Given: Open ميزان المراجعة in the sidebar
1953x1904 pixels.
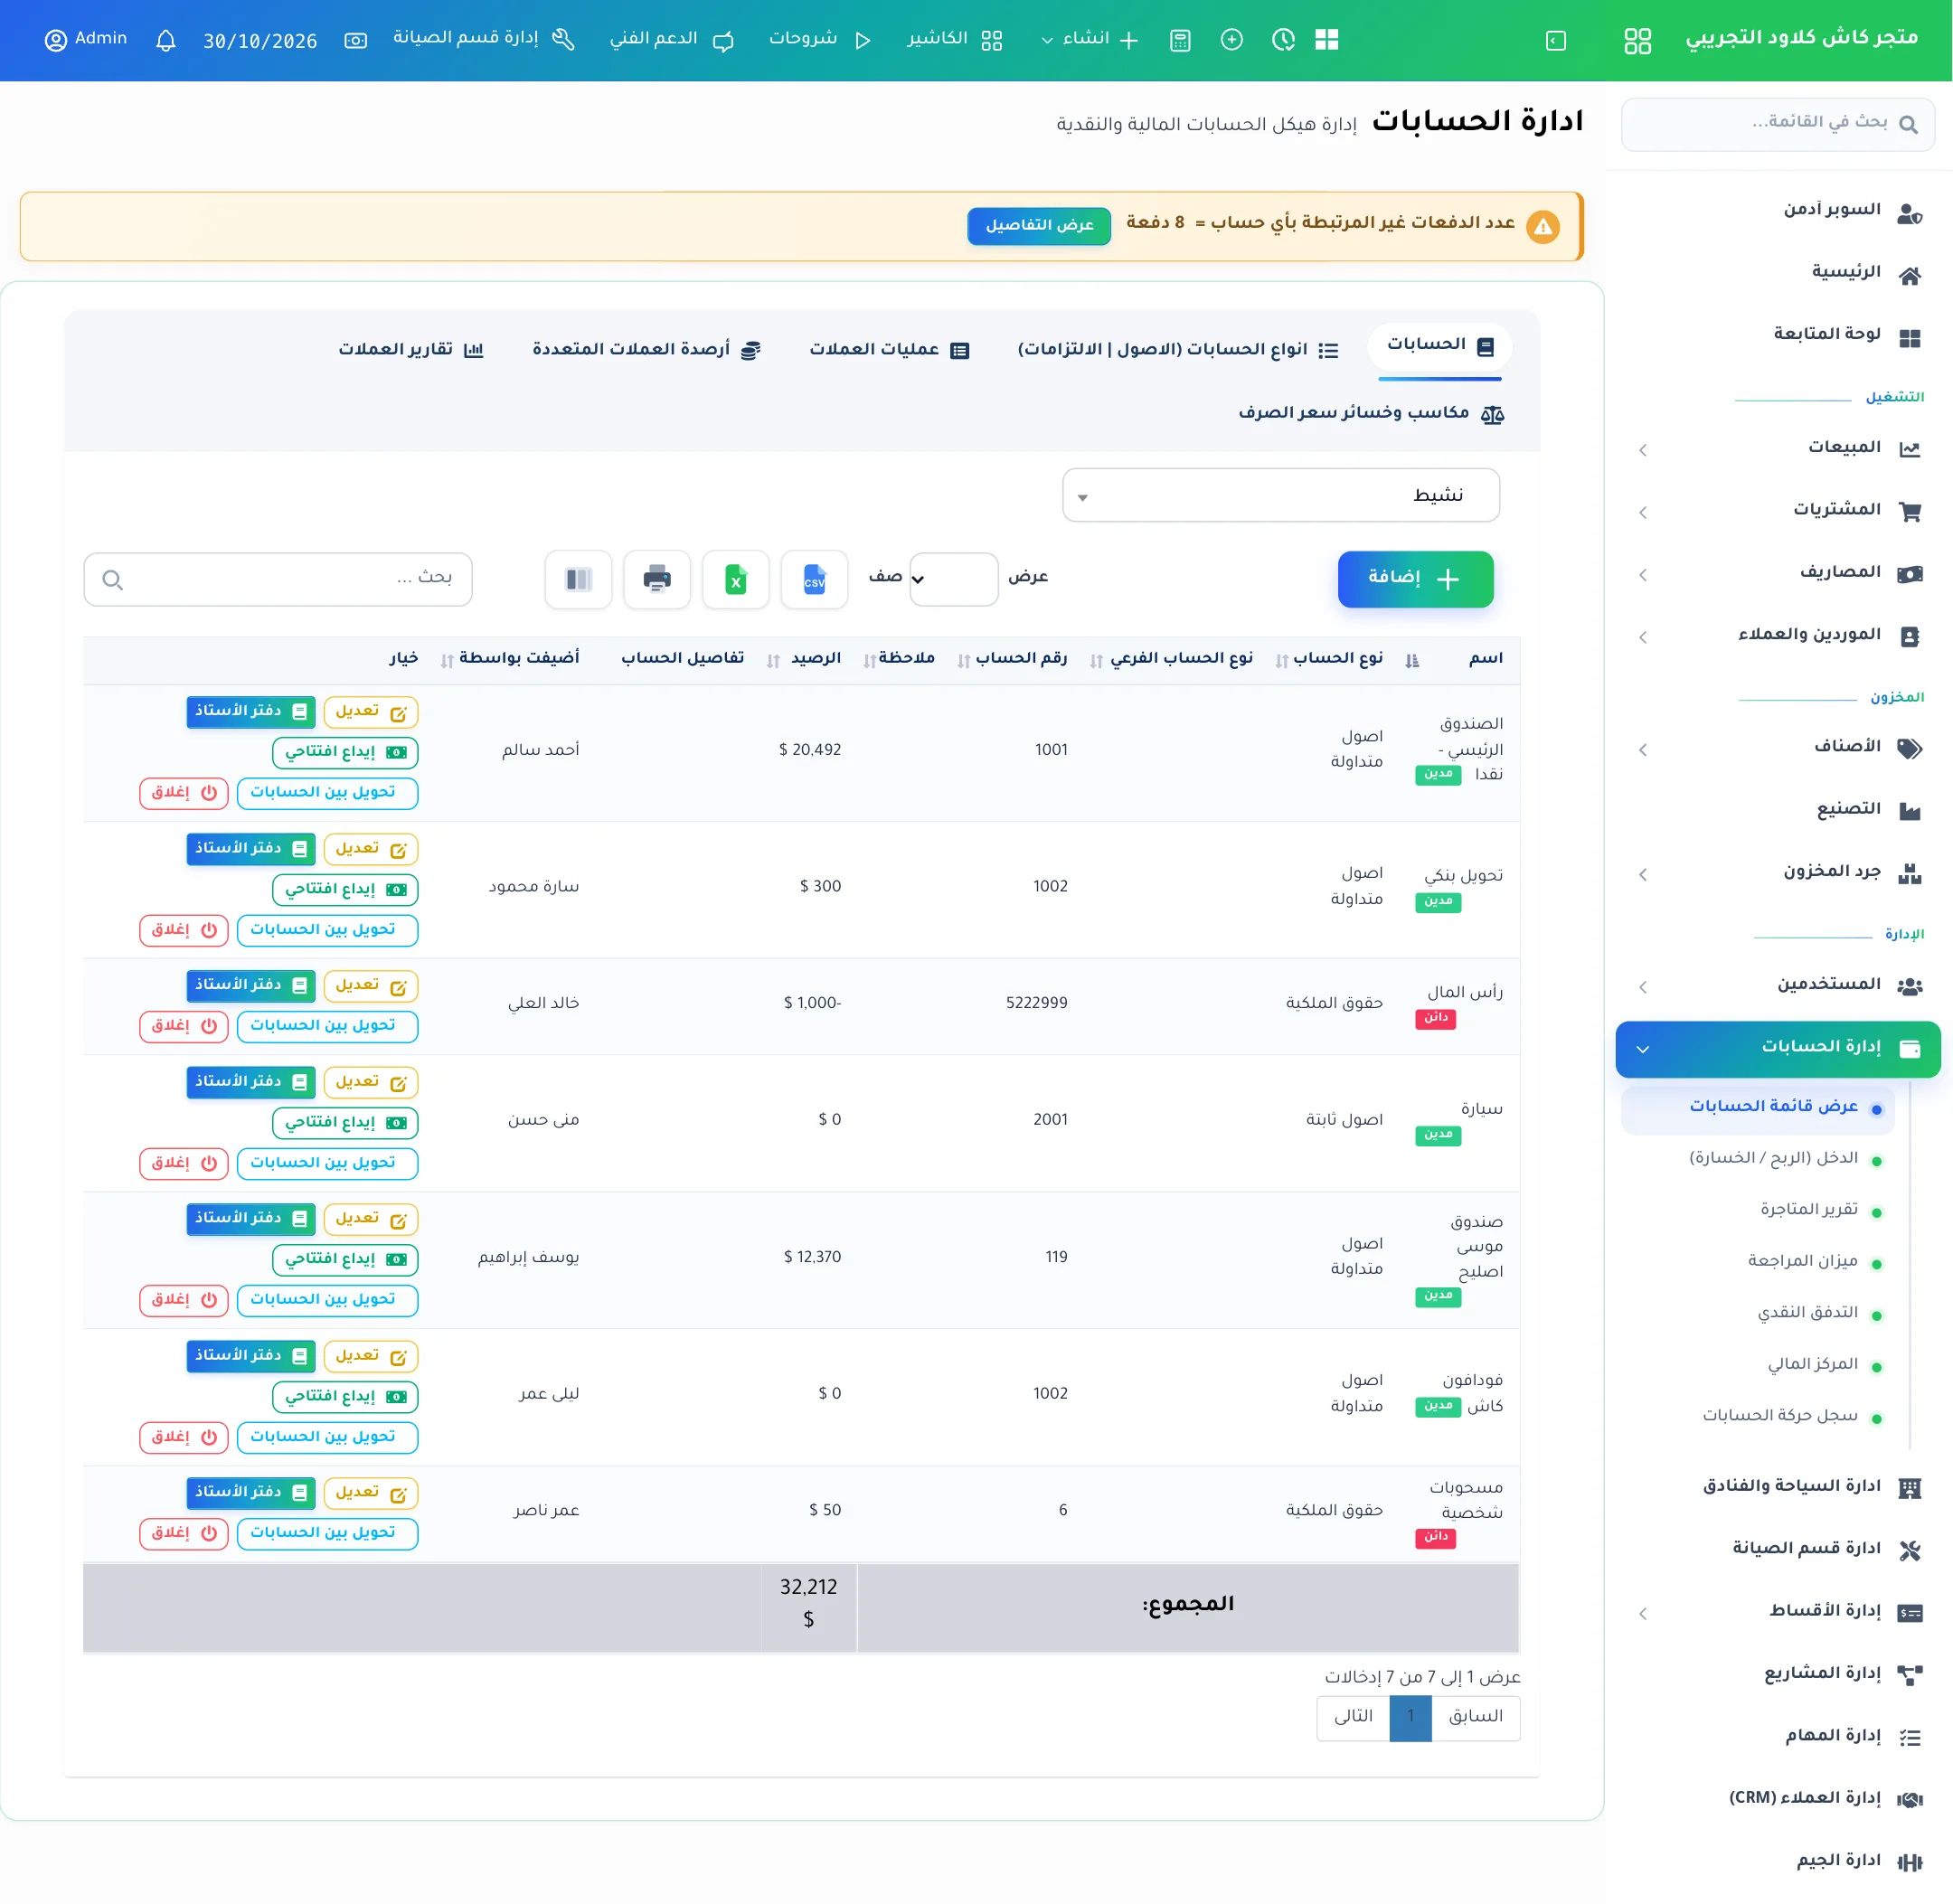Looking at the screenshot, I should pyautogui.click(x=1802, y=1261).
